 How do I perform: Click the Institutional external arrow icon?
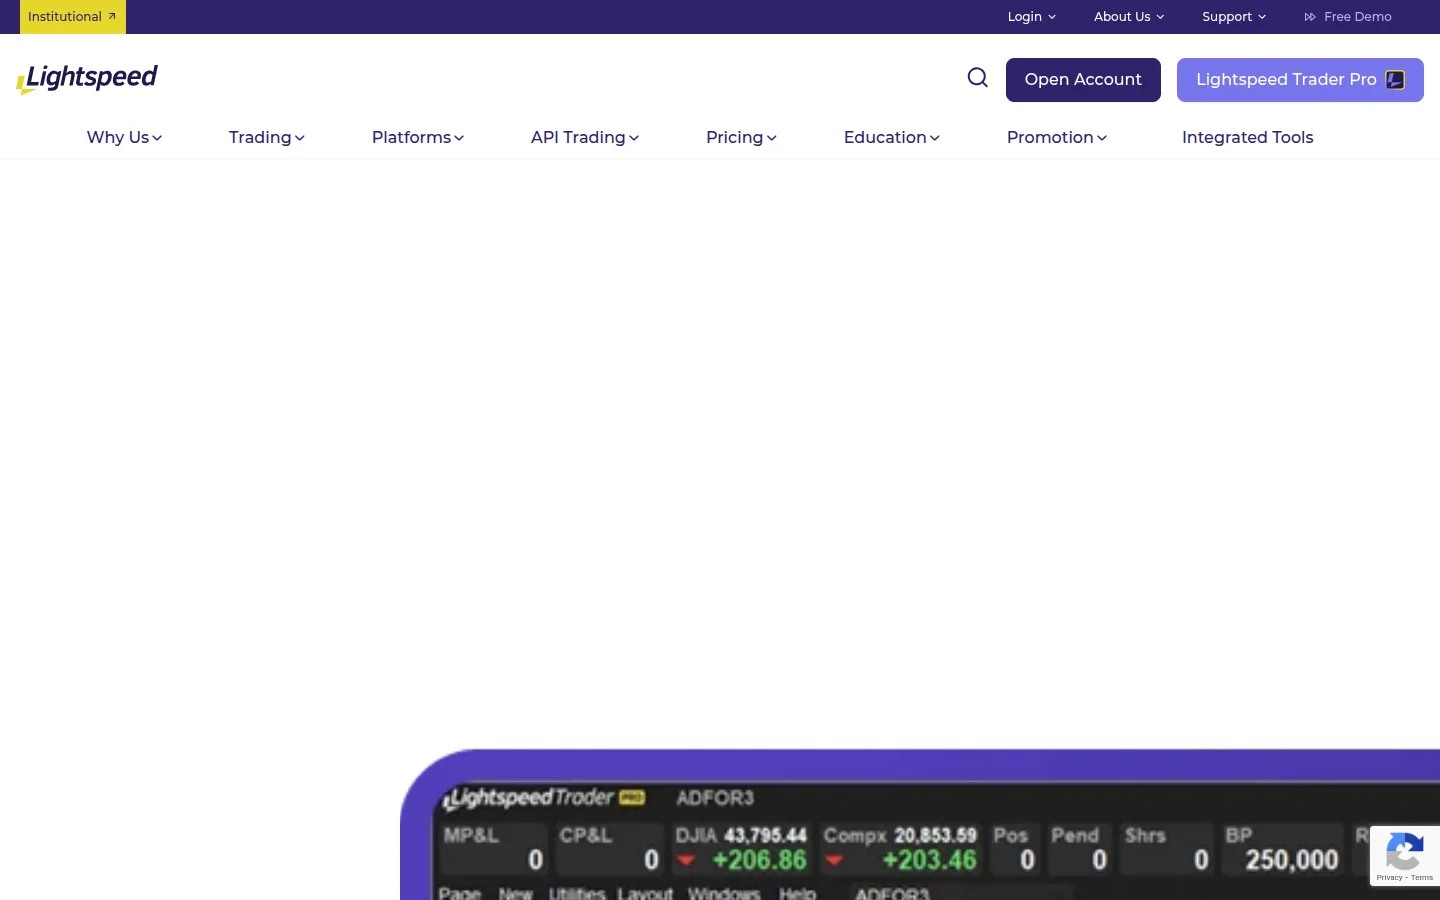[x=112, y=16]
